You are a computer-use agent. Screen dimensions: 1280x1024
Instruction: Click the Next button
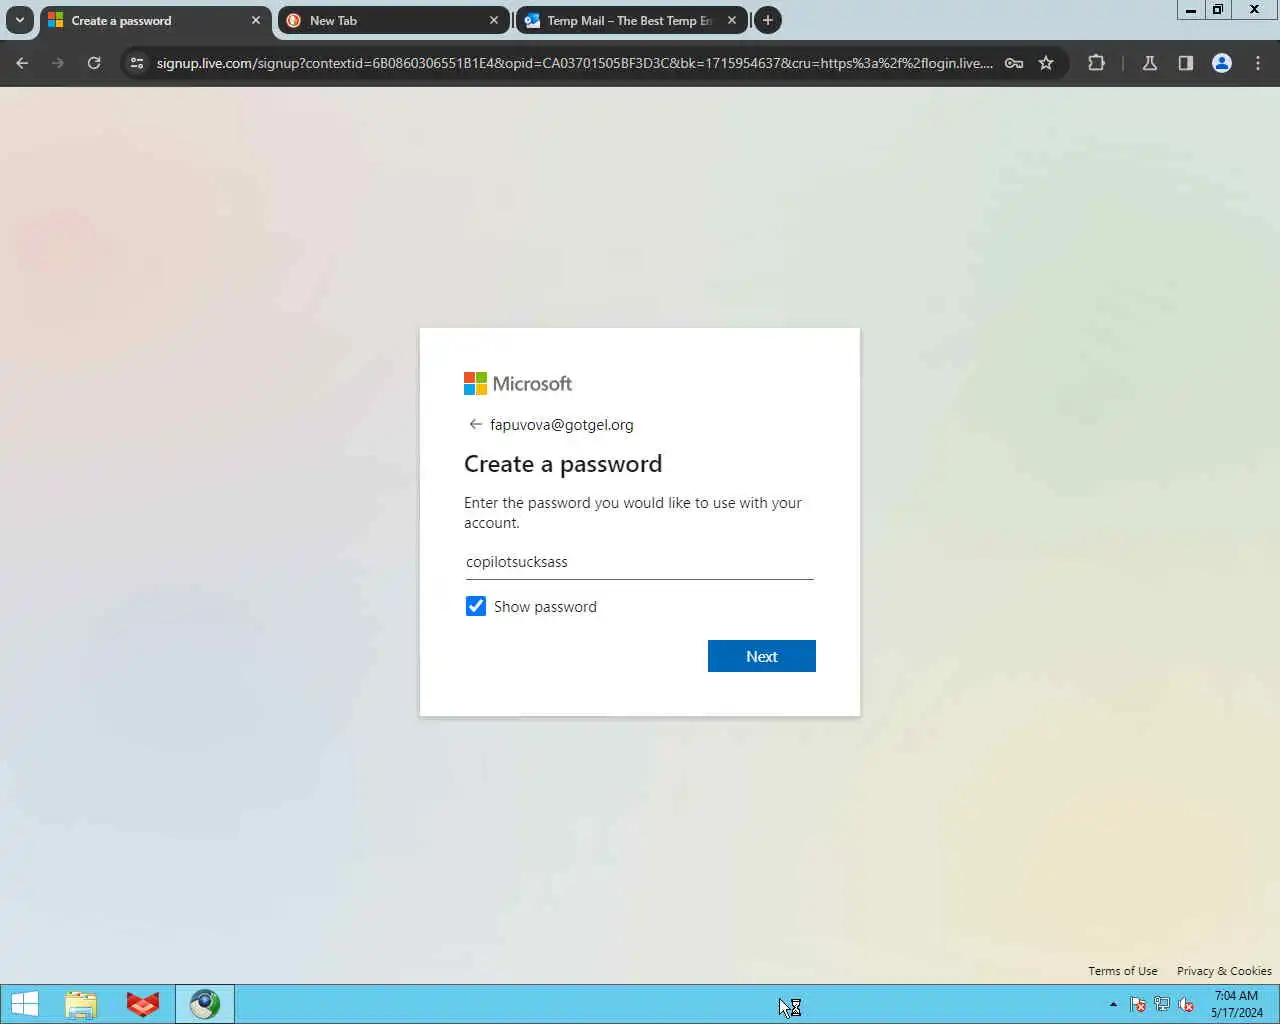tap(762, 656)
